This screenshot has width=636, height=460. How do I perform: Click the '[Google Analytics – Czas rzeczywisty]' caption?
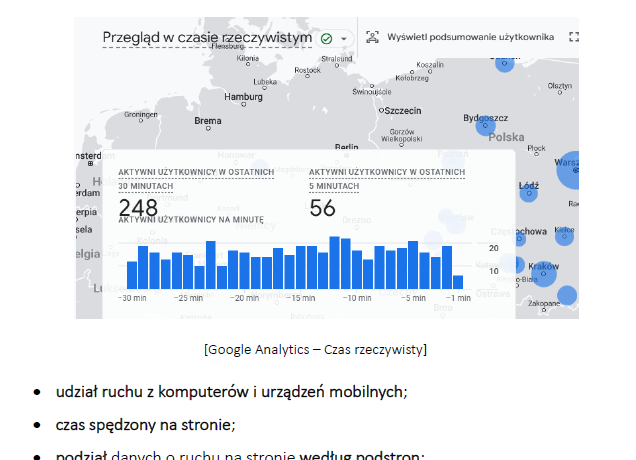pos(315,349)
